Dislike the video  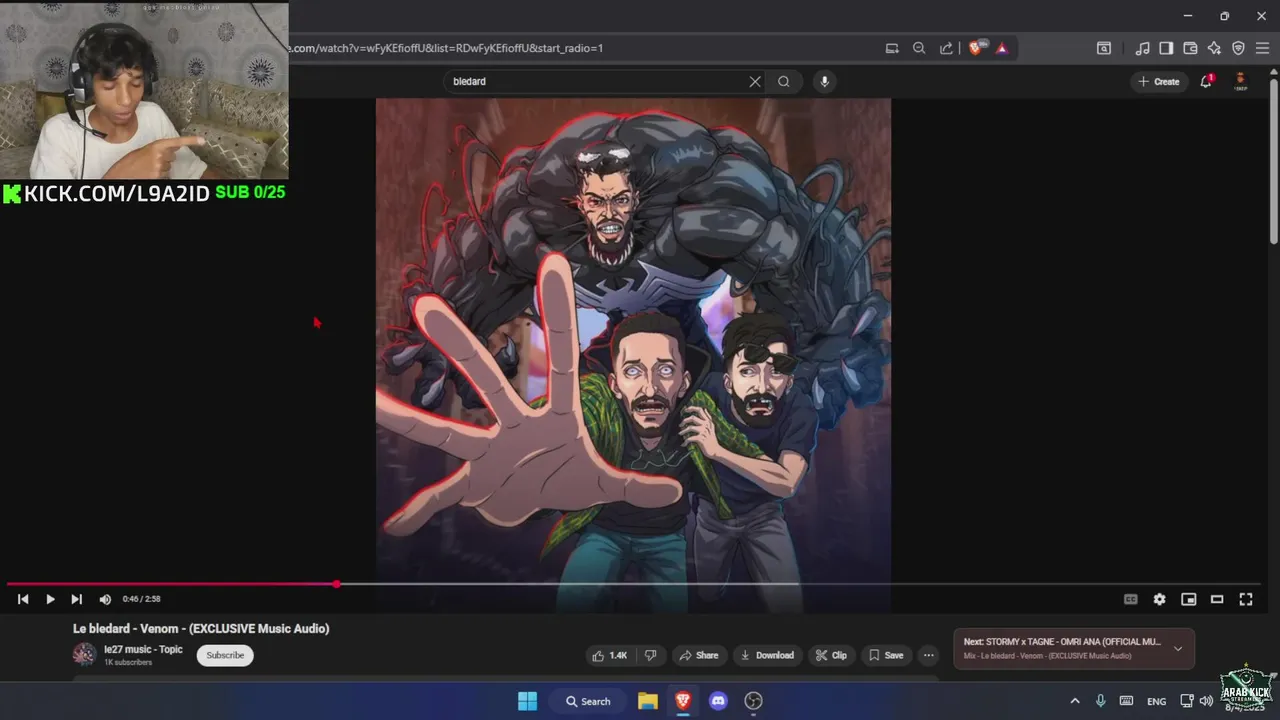[x=650, y=655]
